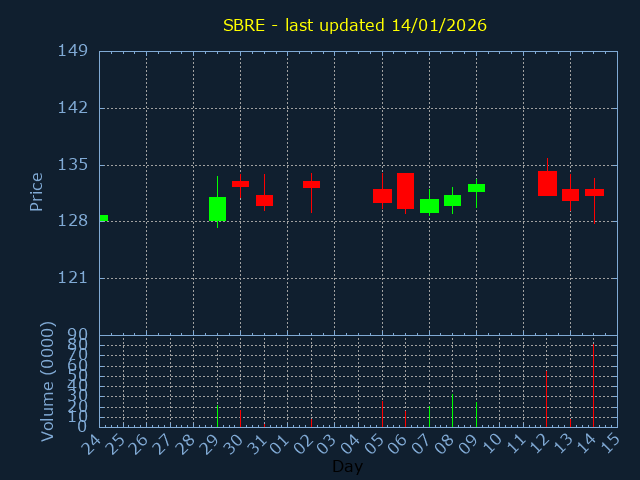Click the red candlestick for day 02
640x480 pixels.
pos(311,184)
